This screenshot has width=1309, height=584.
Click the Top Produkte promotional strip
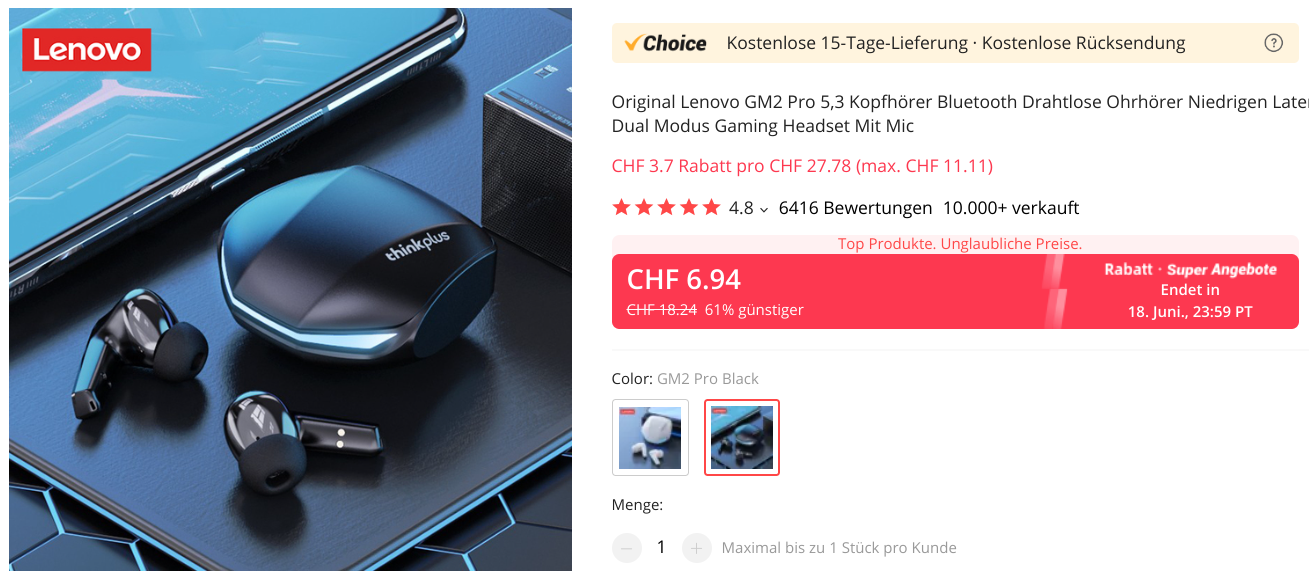(960, 244)
